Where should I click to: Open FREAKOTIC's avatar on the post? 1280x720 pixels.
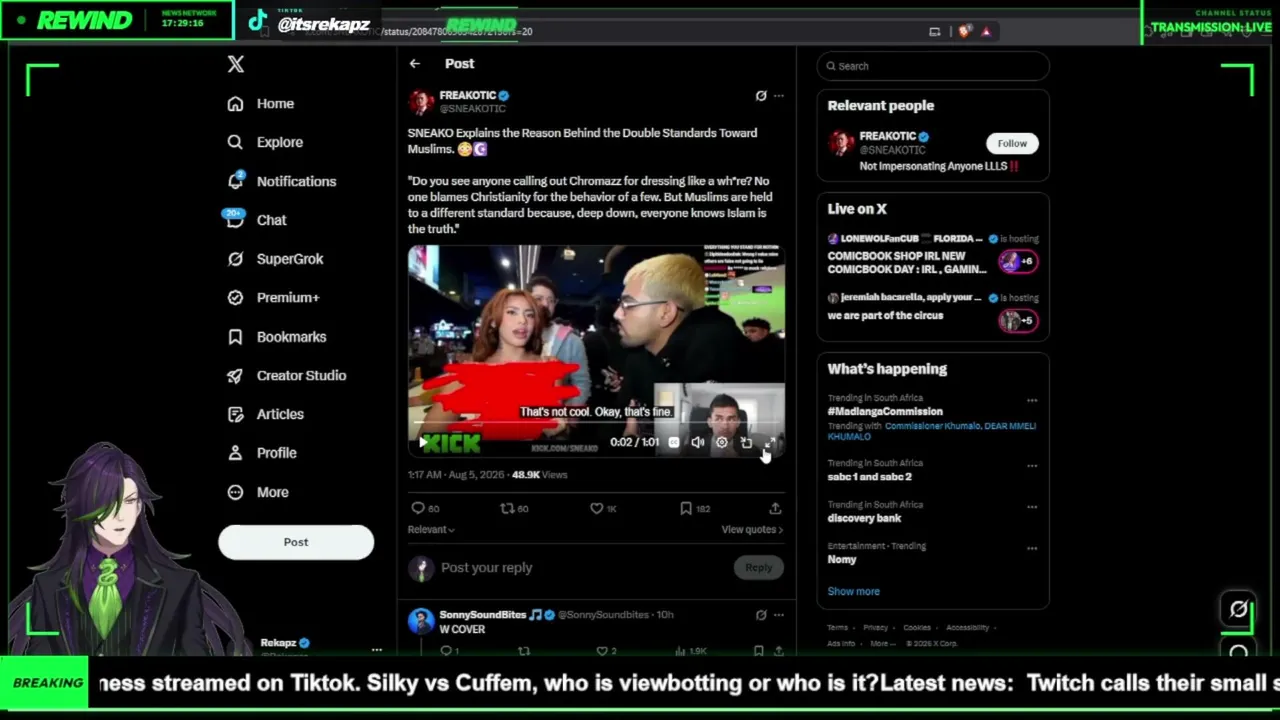click(x=421, y=102)
